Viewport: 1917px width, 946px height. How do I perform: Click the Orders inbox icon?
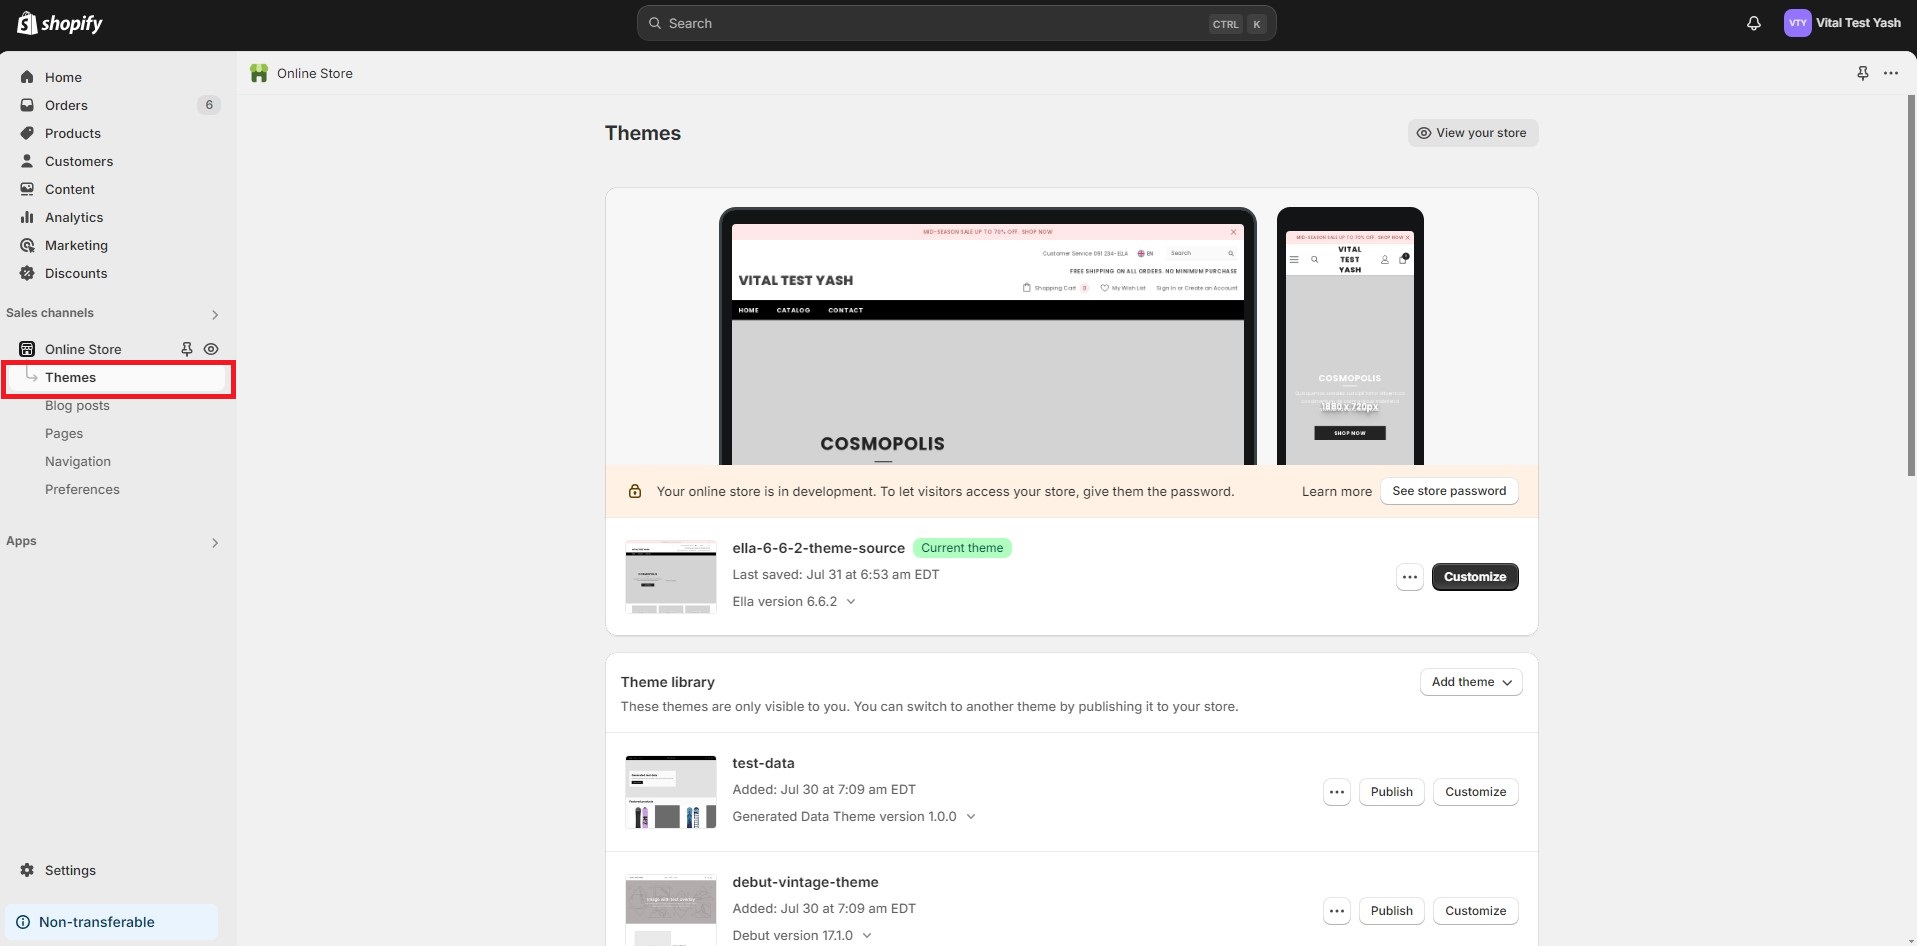(x=27, y=105)
